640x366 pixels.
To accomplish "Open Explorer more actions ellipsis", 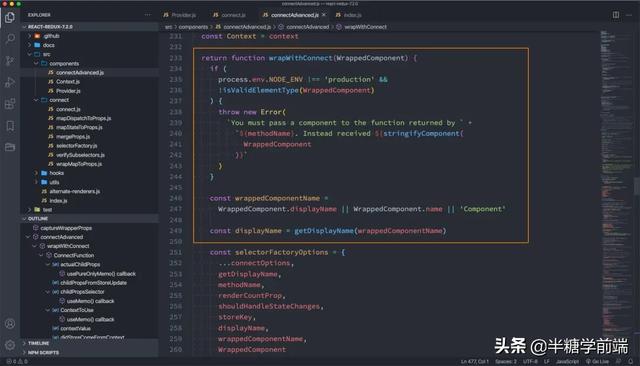I will pyautogui.click(x=148, y=15).
